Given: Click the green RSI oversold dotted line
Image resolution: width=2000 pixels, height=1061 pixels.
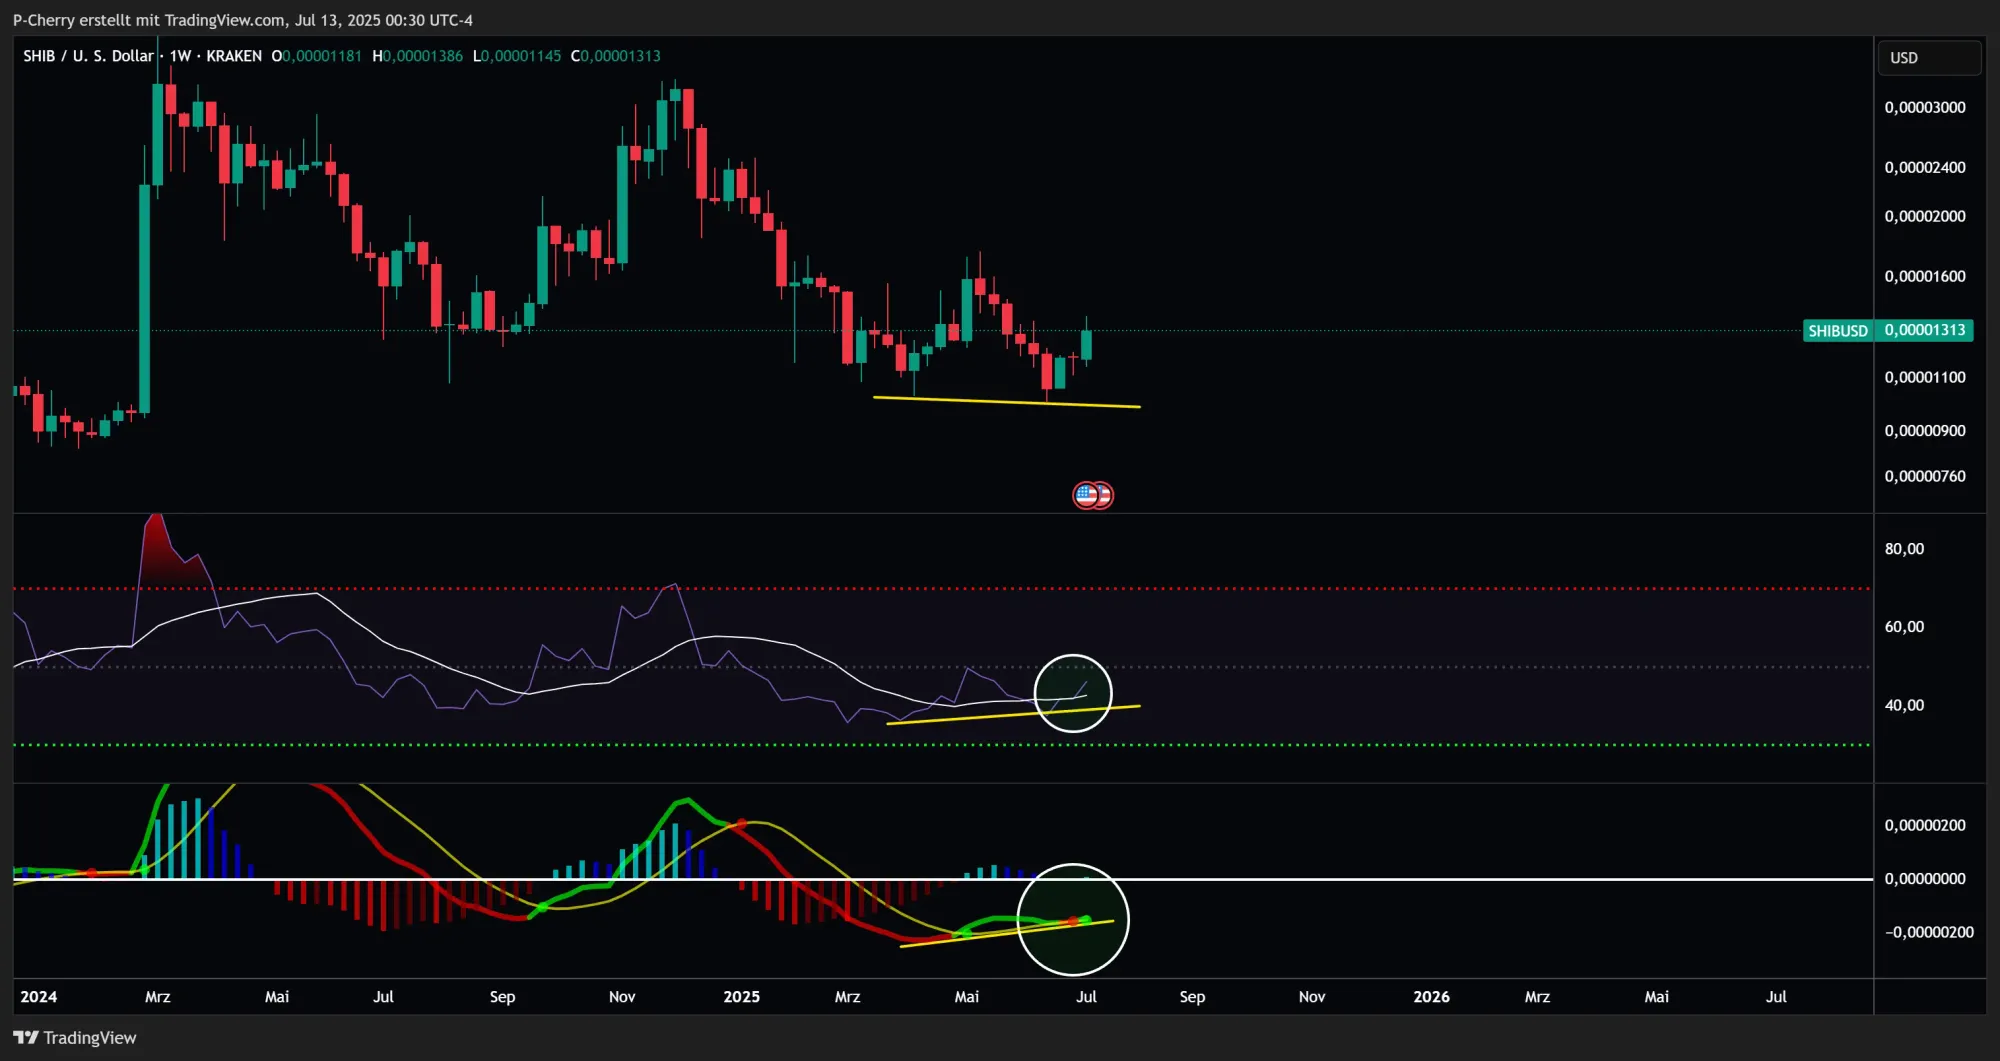Looking at the screenshot, I should (942, 744).
